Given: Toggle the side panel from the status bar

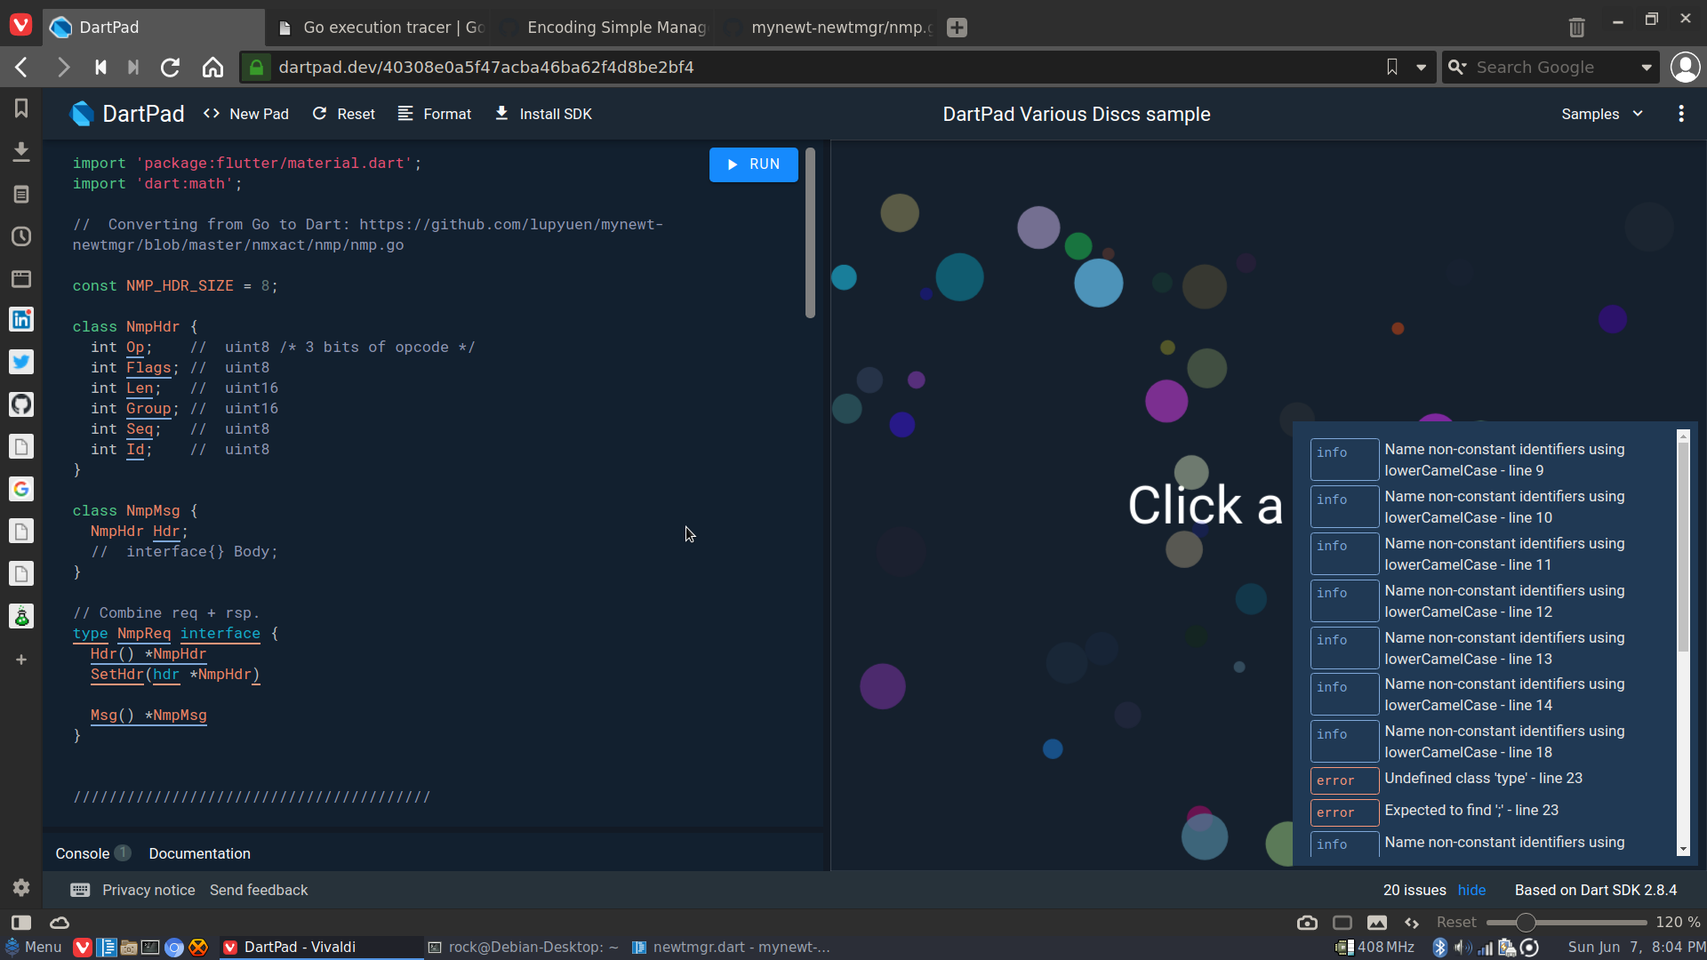Looking at the screenshot, I should tap(21, 922).
